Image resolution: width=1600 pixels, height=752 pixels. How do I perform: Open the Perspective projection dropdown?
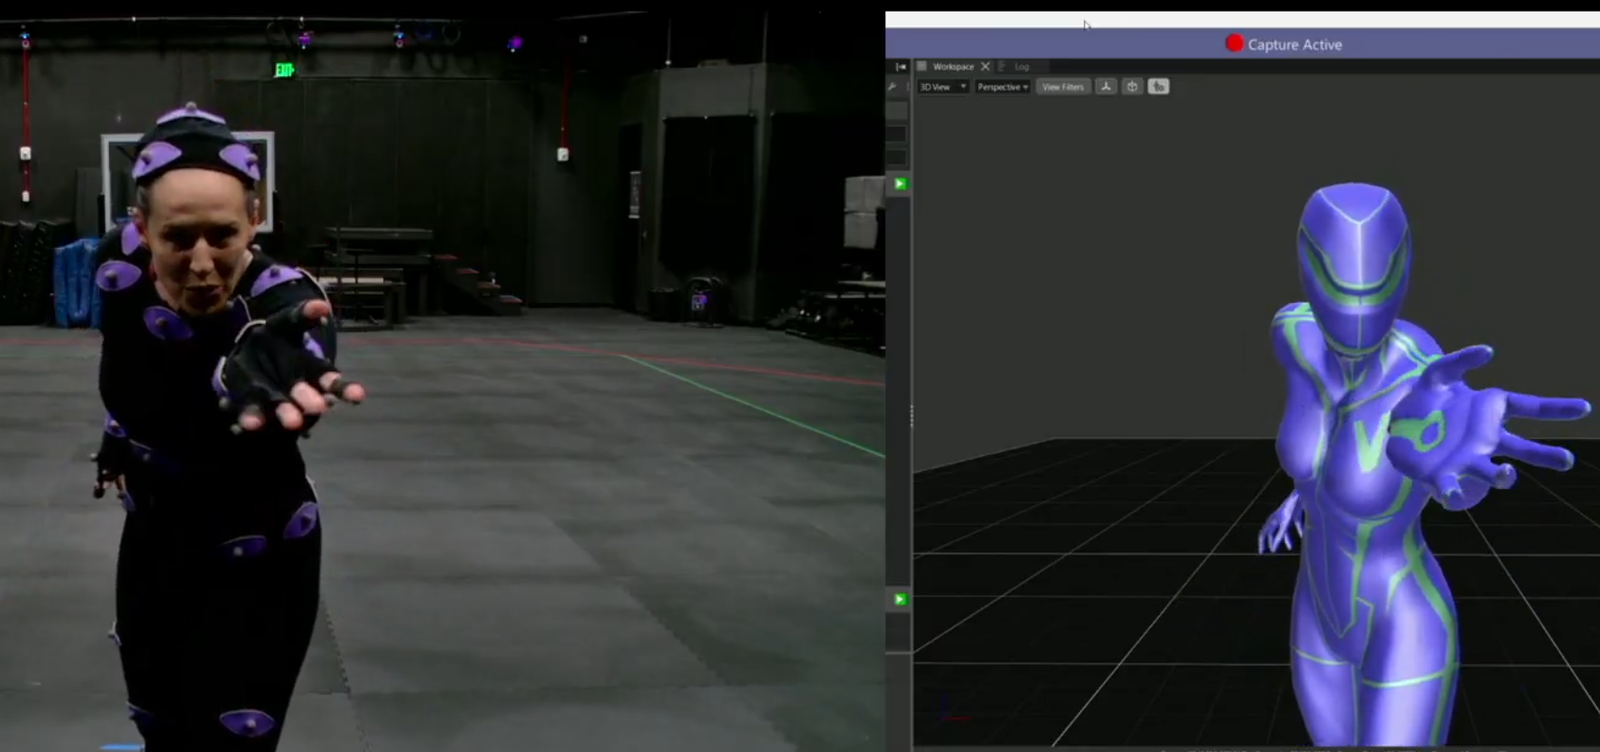(1002, 87)
